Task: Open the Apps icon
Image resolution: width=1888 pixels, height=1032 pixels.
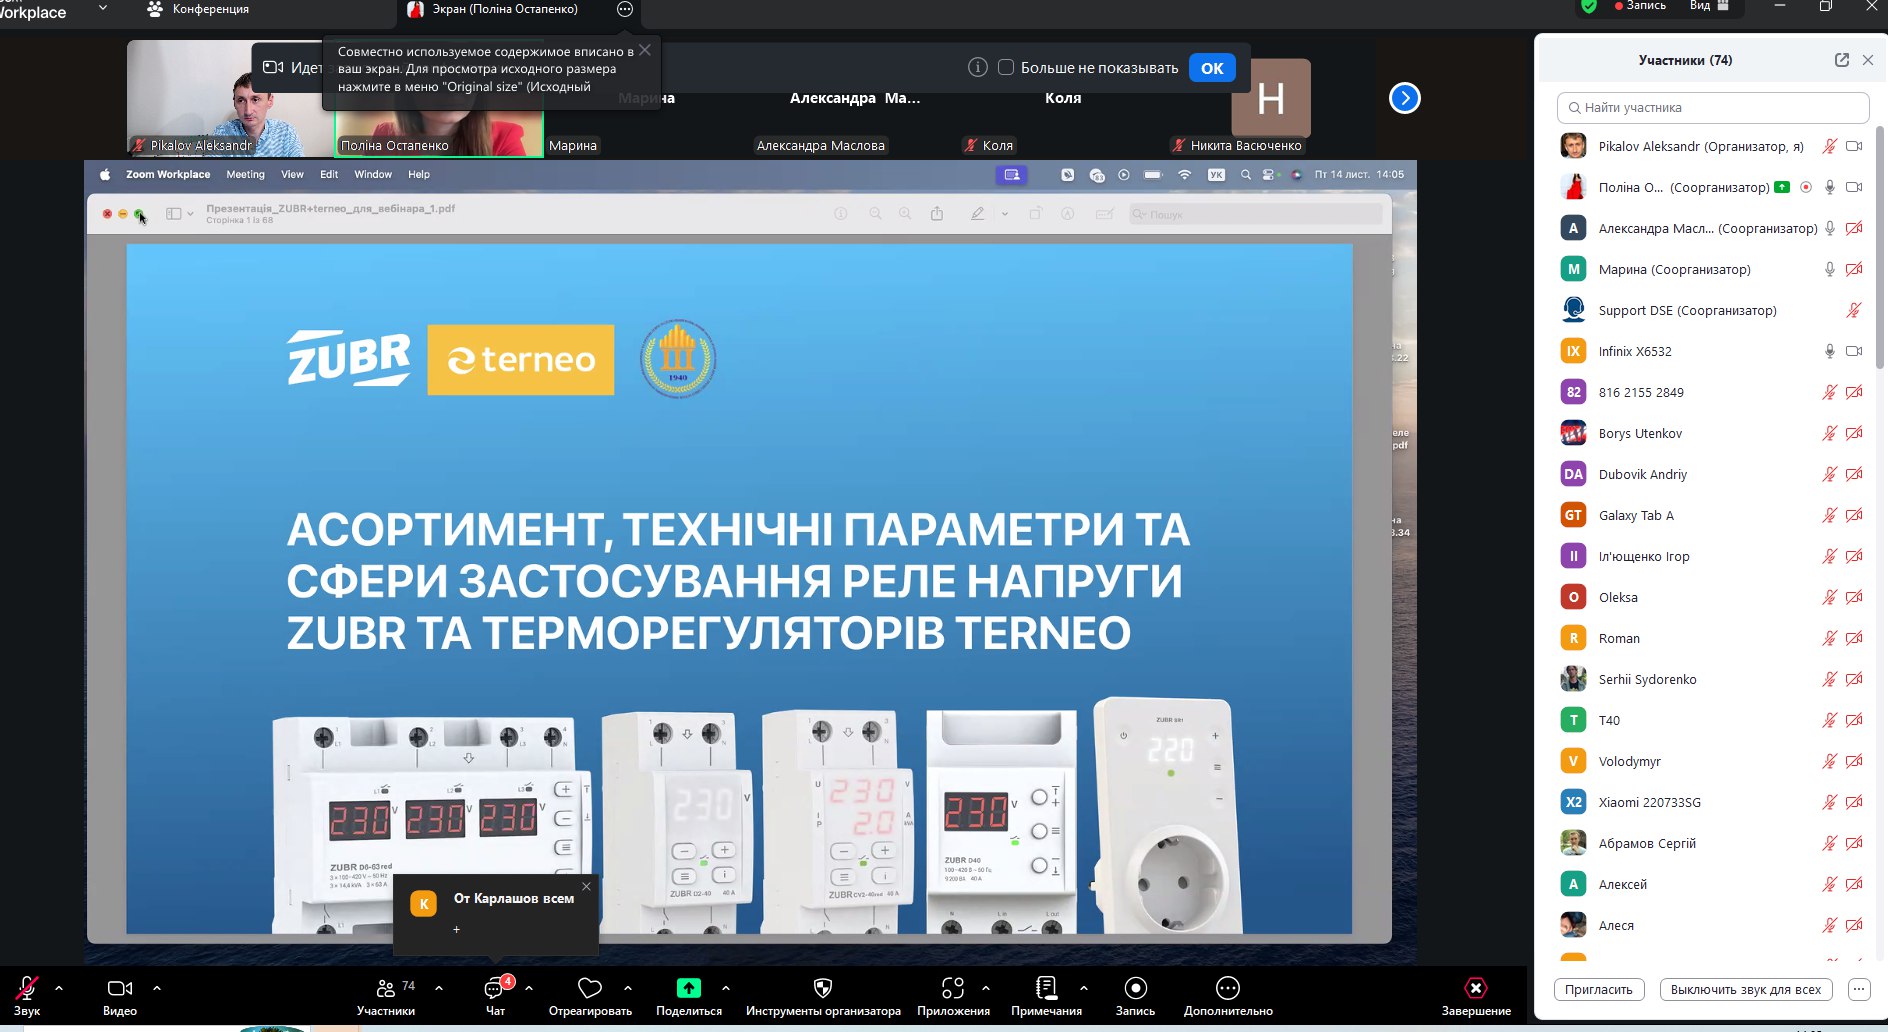Action: click(x=952, y=989)
